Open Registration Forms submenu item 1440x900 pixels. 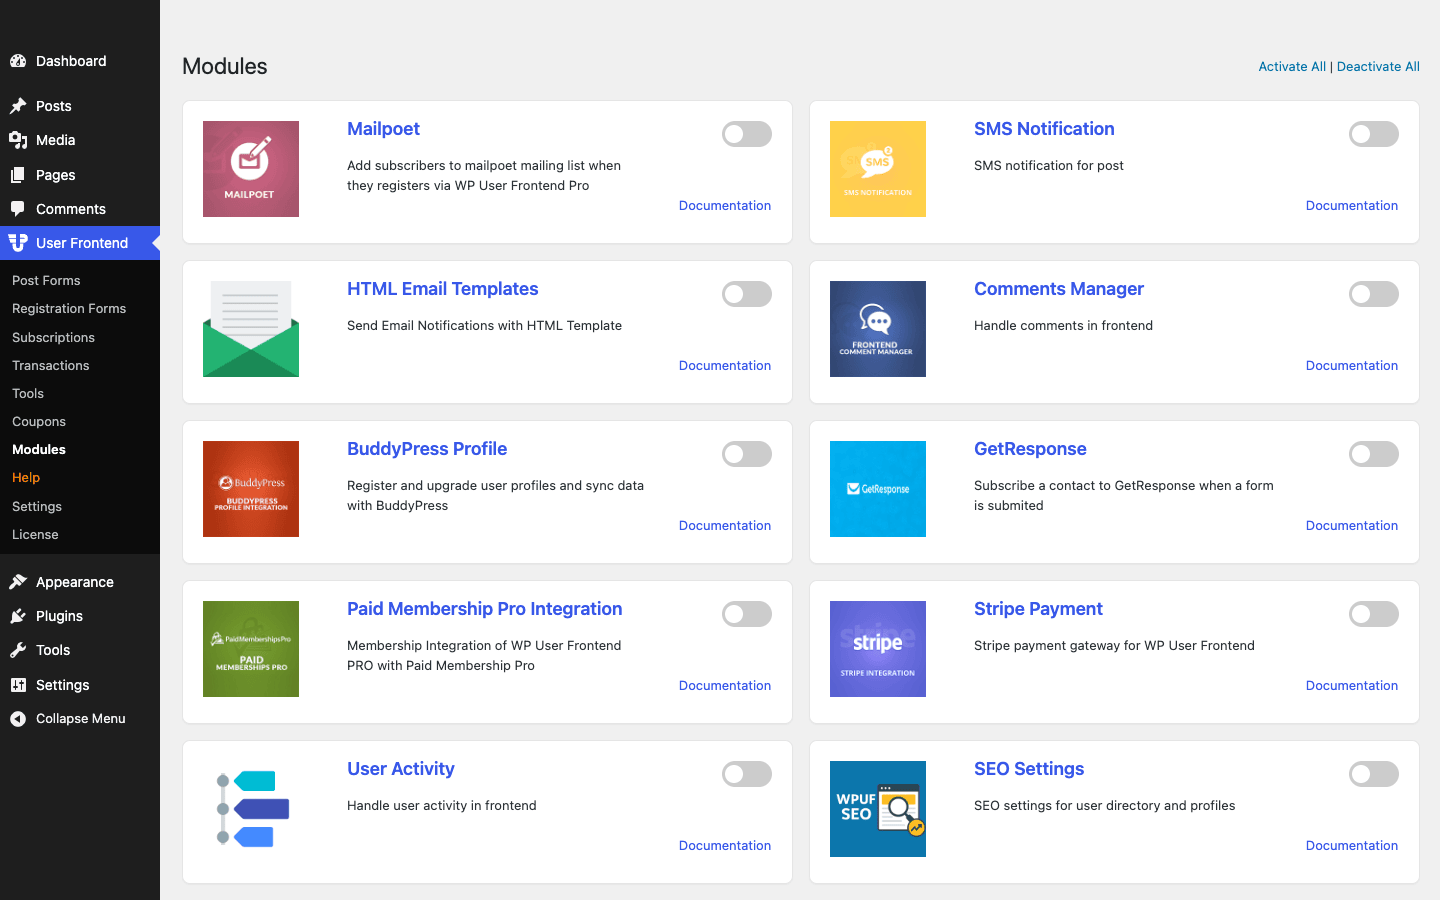coord(69,309)
